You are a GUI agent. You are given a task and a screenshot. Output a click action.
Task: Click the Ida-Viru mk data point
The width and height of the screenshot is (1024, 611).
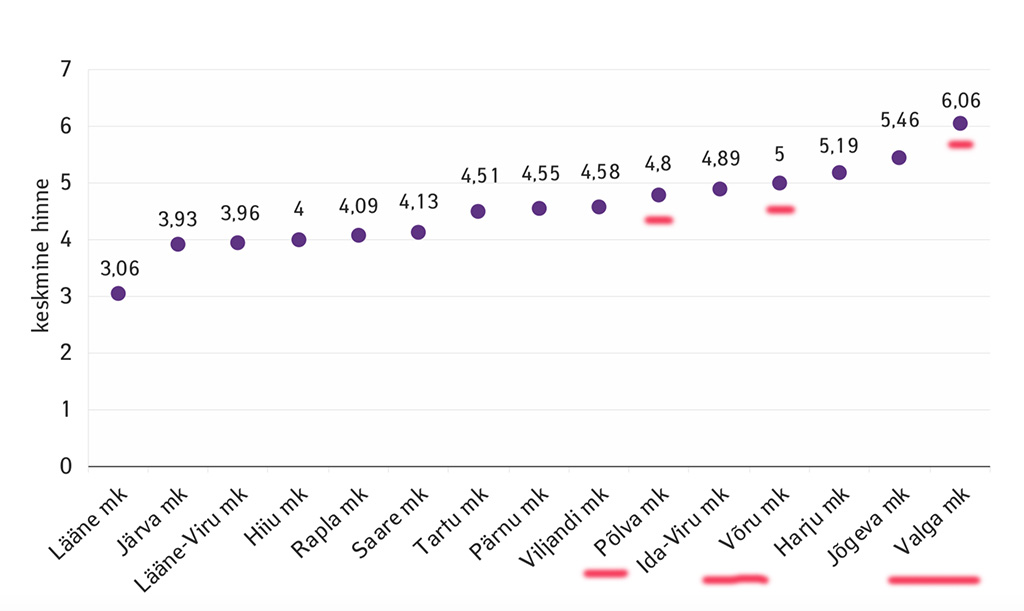coord(719,189)
